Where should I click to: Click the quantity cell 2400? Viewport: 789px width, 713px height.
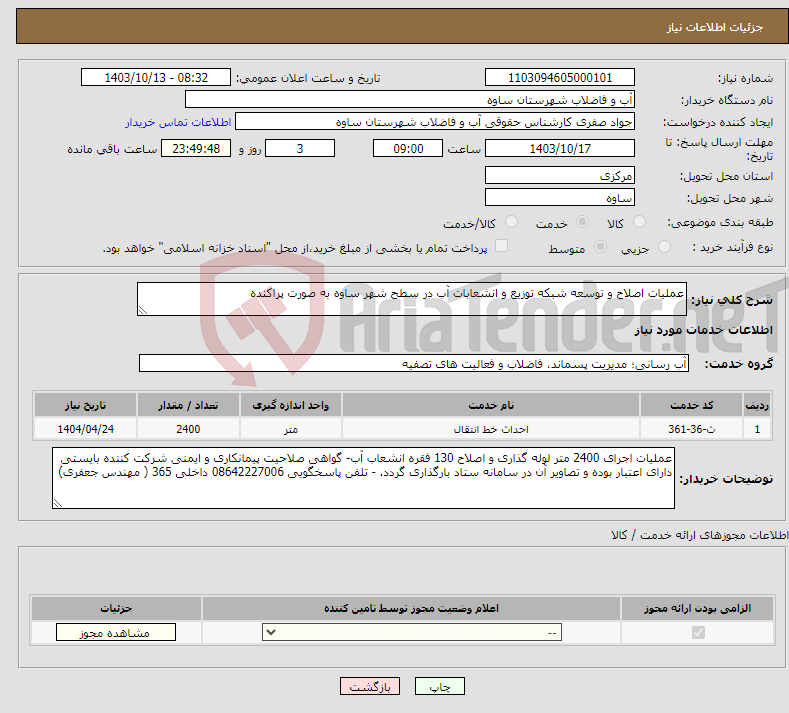(188, 429)
